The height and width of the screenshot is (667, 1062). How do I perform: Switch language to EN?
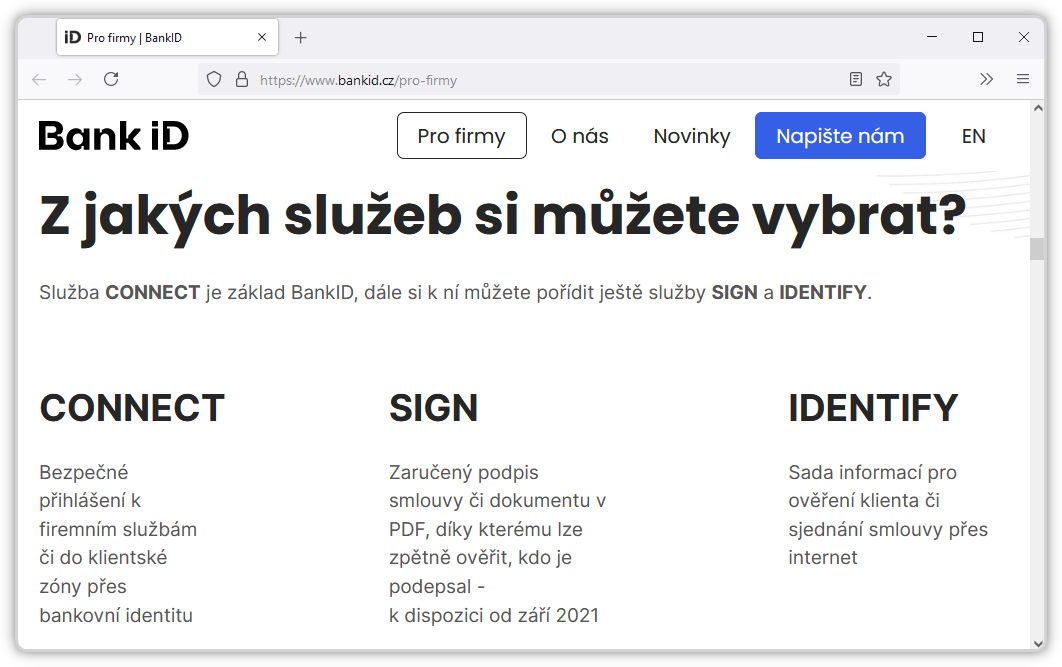pyautogui.click(x=974, y=136)
